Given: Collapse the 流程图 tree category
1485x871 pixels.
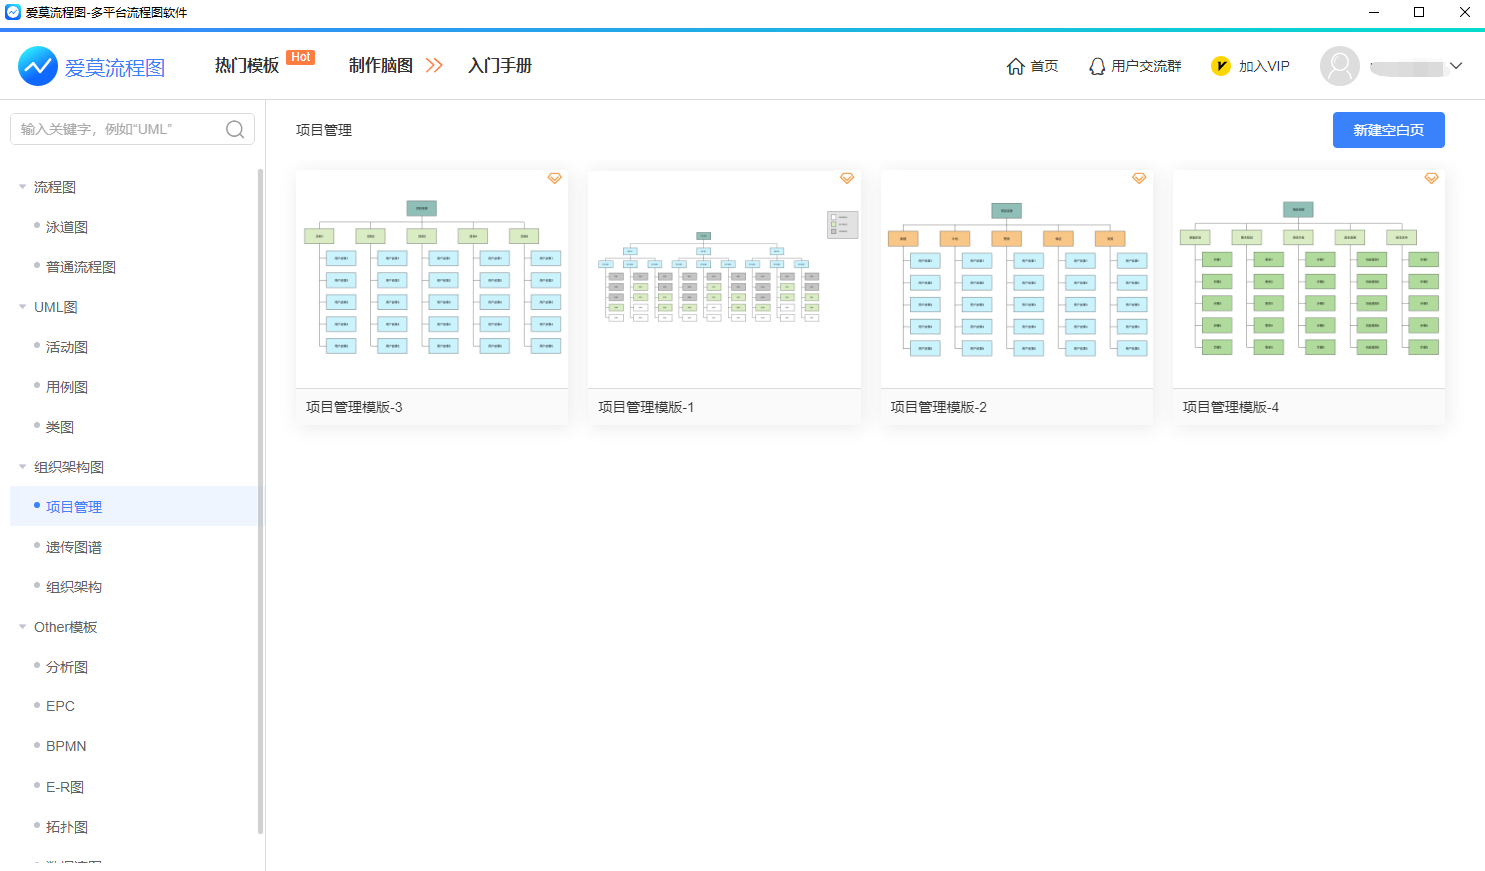Looking at the screenshot, I should [23, 187].
